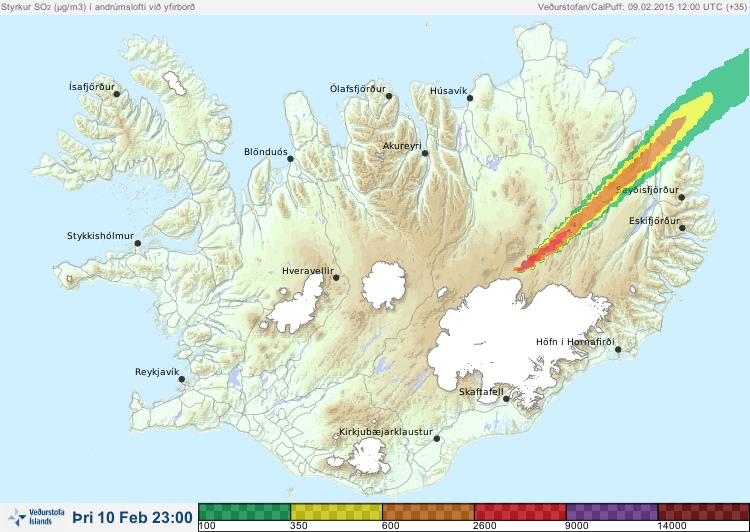The image size is (750, 532).
Task: Click the 14000 legend value
Action: (x=672, y=526)
